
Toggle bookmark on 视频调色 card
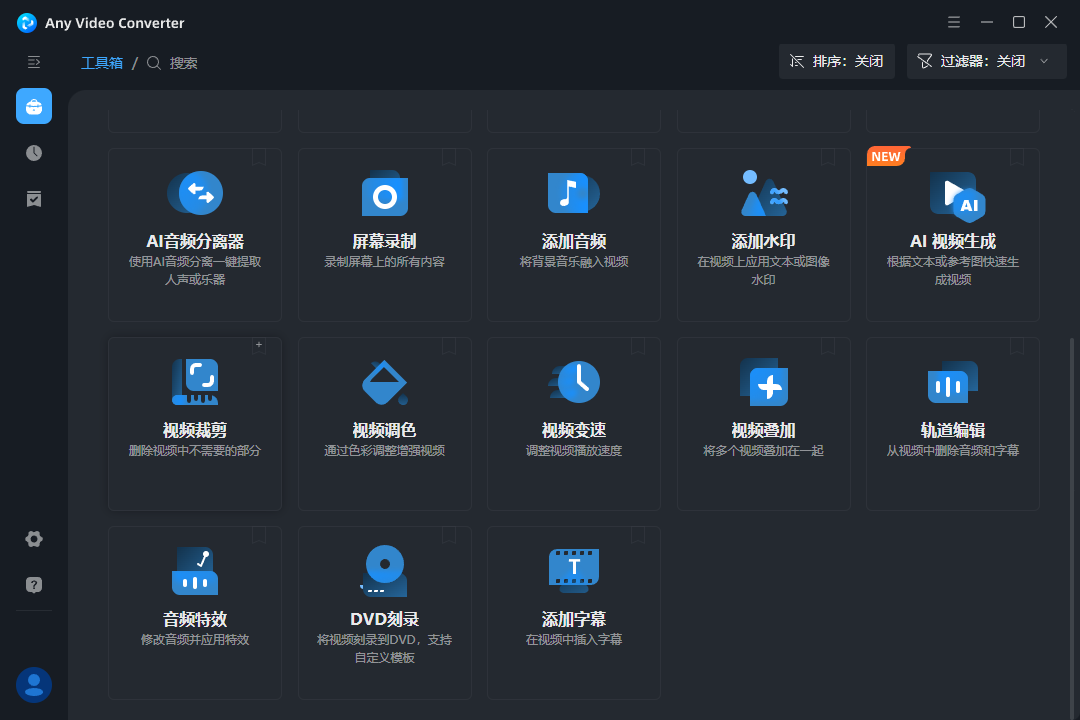point(449,346)
